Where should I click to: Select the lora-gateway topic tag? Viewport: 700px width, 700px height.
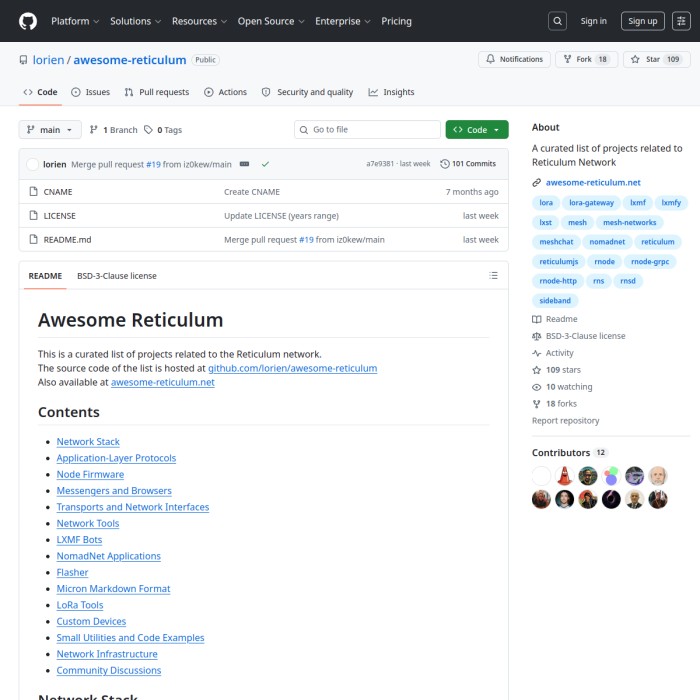[591, 203]
